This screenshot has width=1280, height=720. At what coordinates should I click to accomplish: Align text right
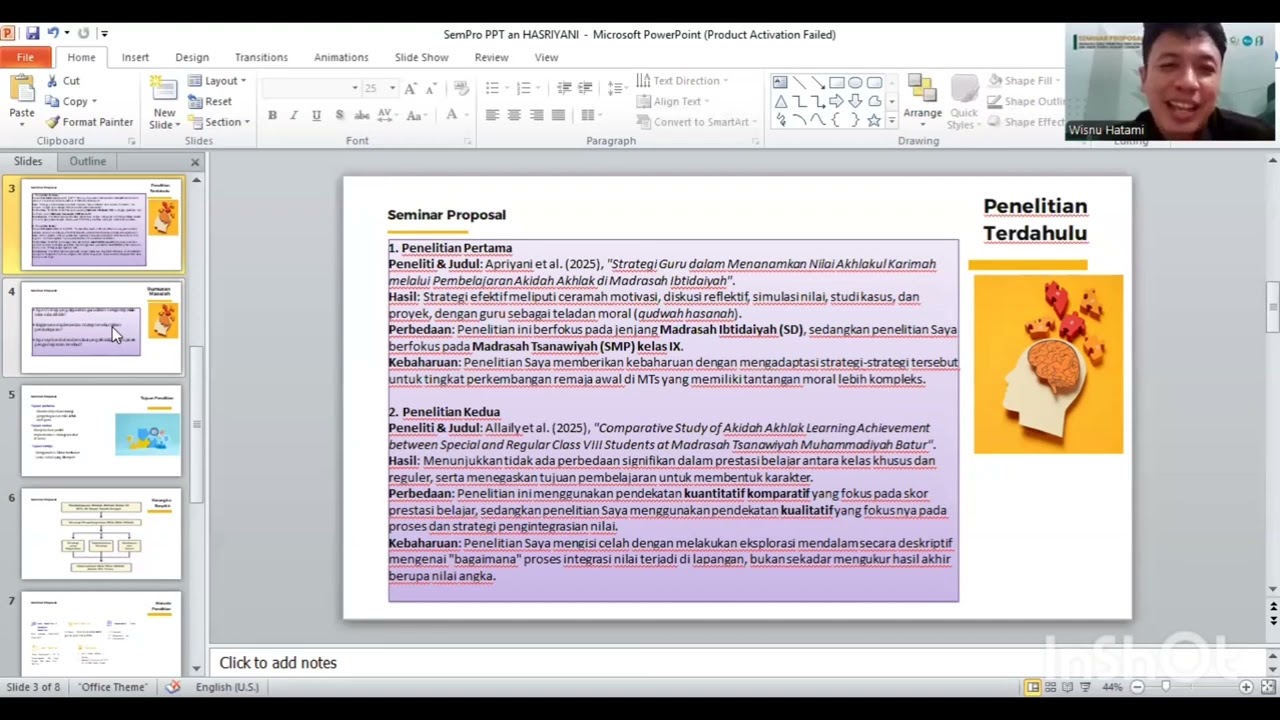point(536,115)
